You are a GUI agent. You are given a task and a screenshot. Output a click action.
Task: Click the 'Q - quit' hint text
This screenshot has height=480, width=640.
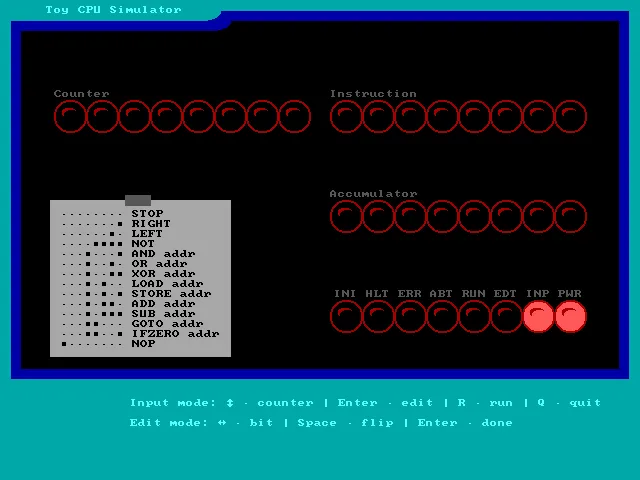point(569,403)
